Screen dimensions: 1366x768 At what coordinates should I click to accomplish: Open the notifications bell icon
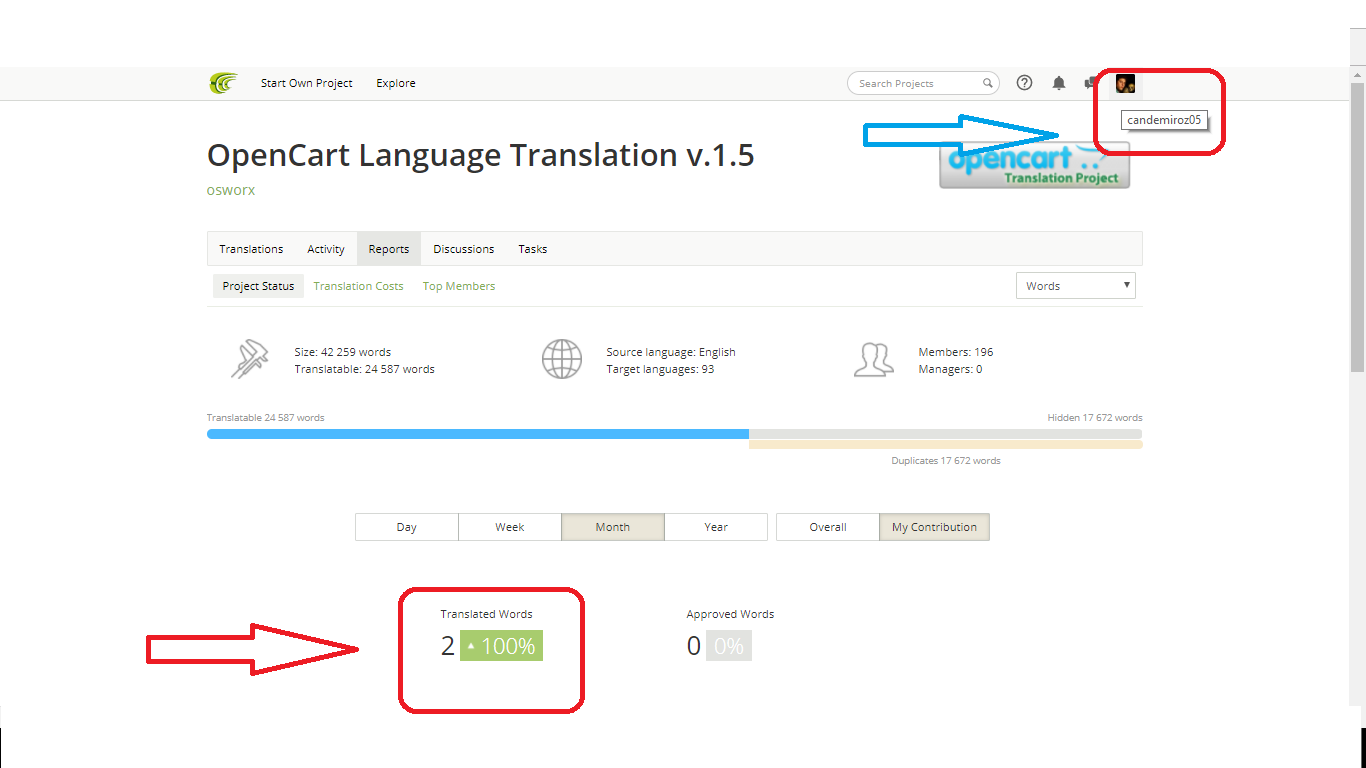pyautogui.click(x=1059, y=83)
